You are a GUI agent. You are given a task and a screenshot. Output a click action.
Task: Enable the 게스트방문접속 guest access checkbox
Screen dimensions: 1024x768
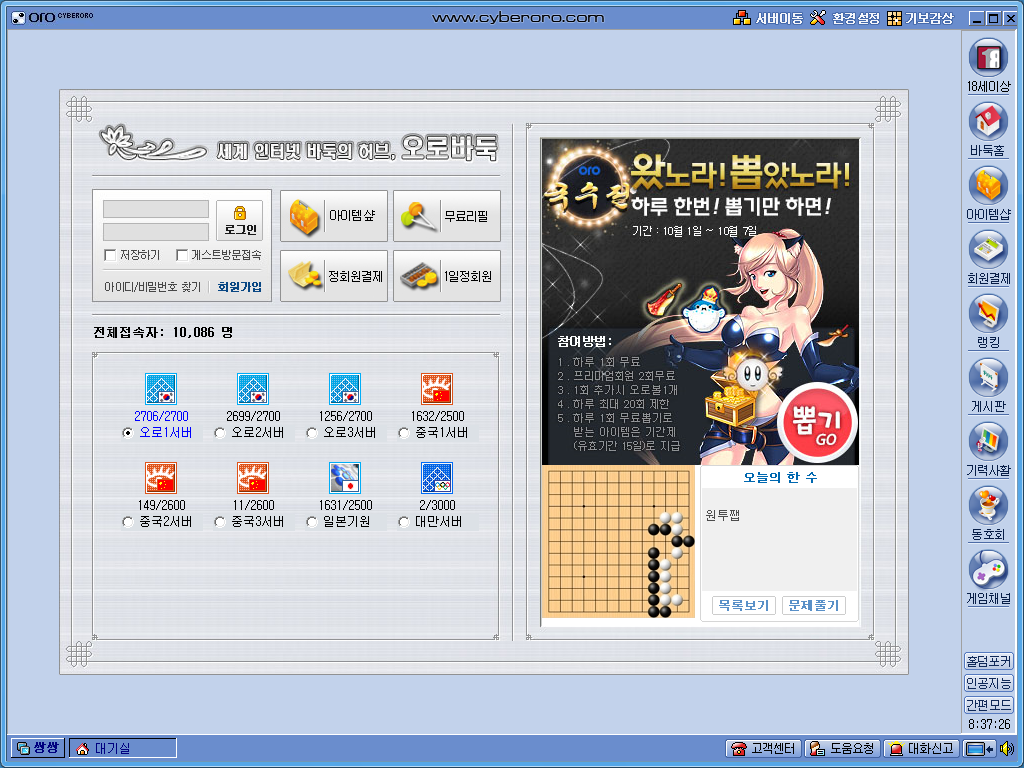(x=182, y=255)
